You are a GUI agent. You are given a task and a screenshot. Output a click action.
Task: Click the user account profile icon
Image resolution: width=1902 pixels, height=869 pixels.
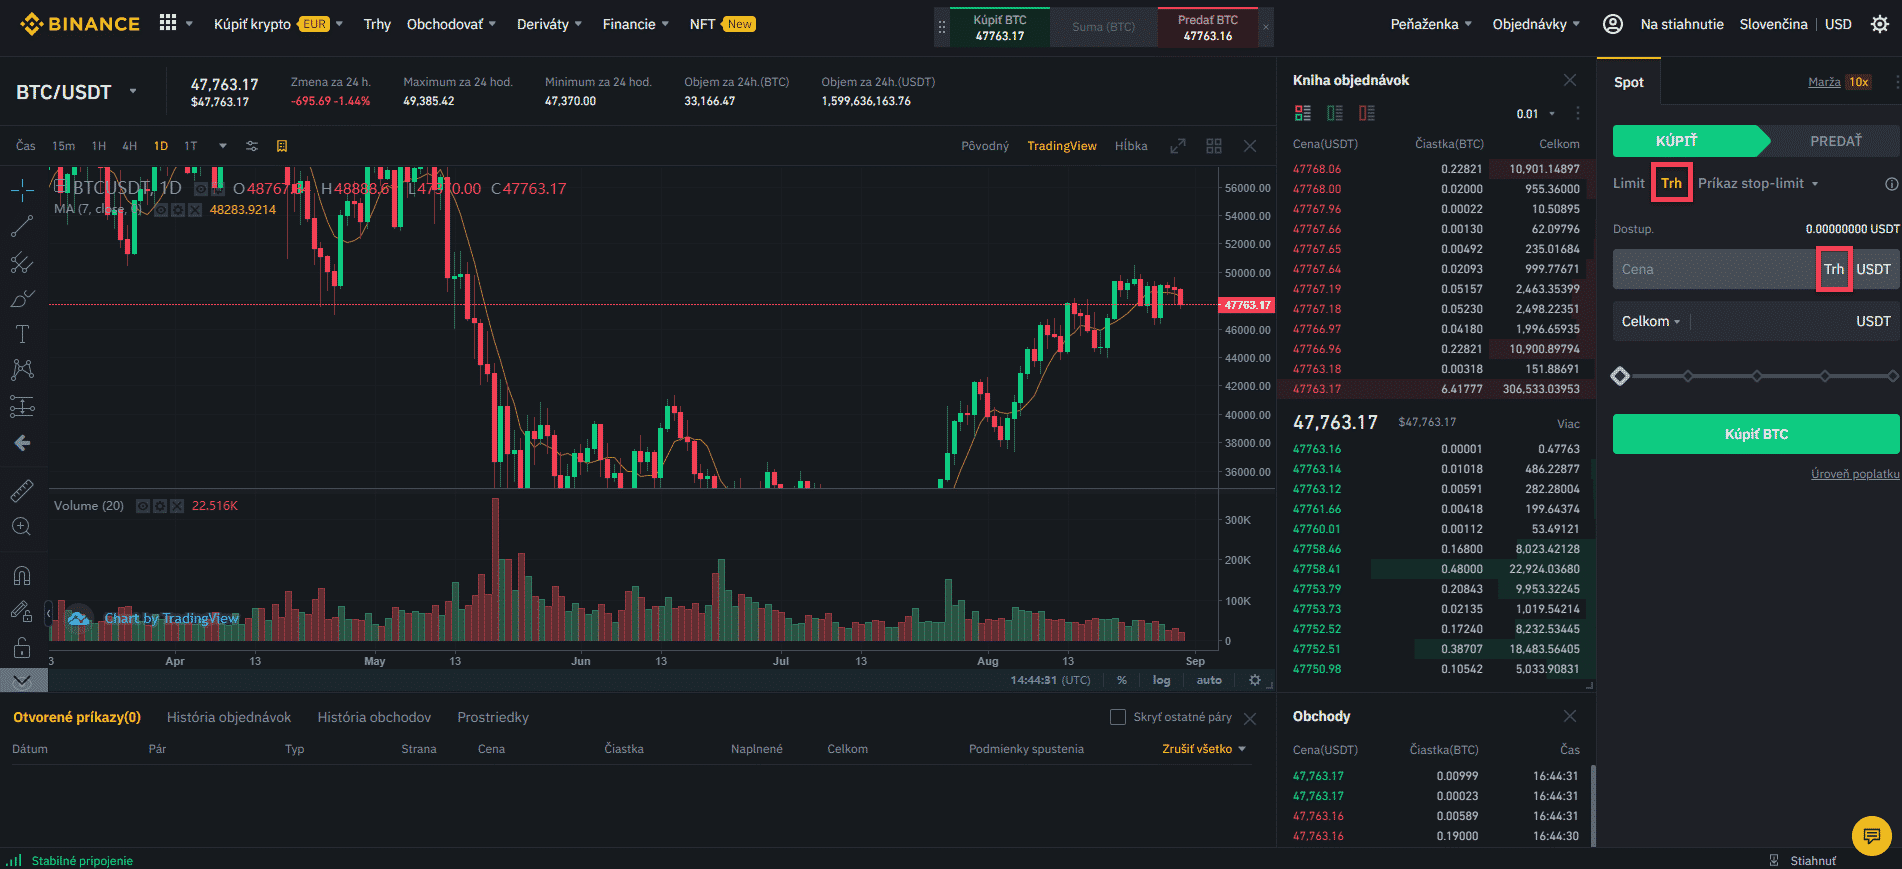[x=1612, y=24]
